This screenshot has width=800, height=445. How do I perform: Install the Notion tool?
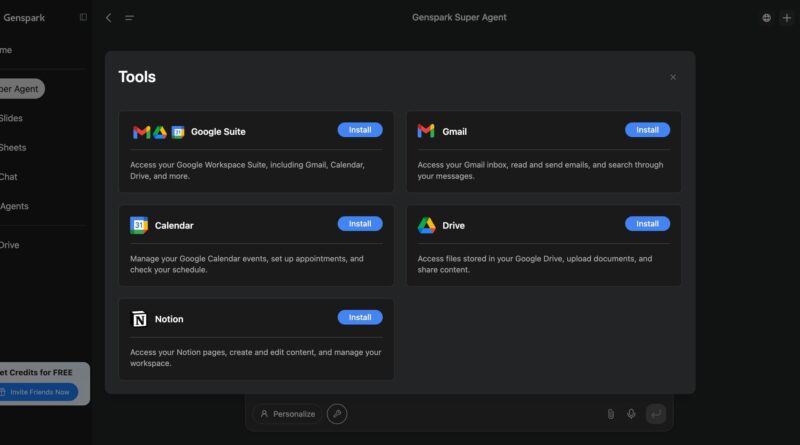pyautogui.click(x=360, y=317)
